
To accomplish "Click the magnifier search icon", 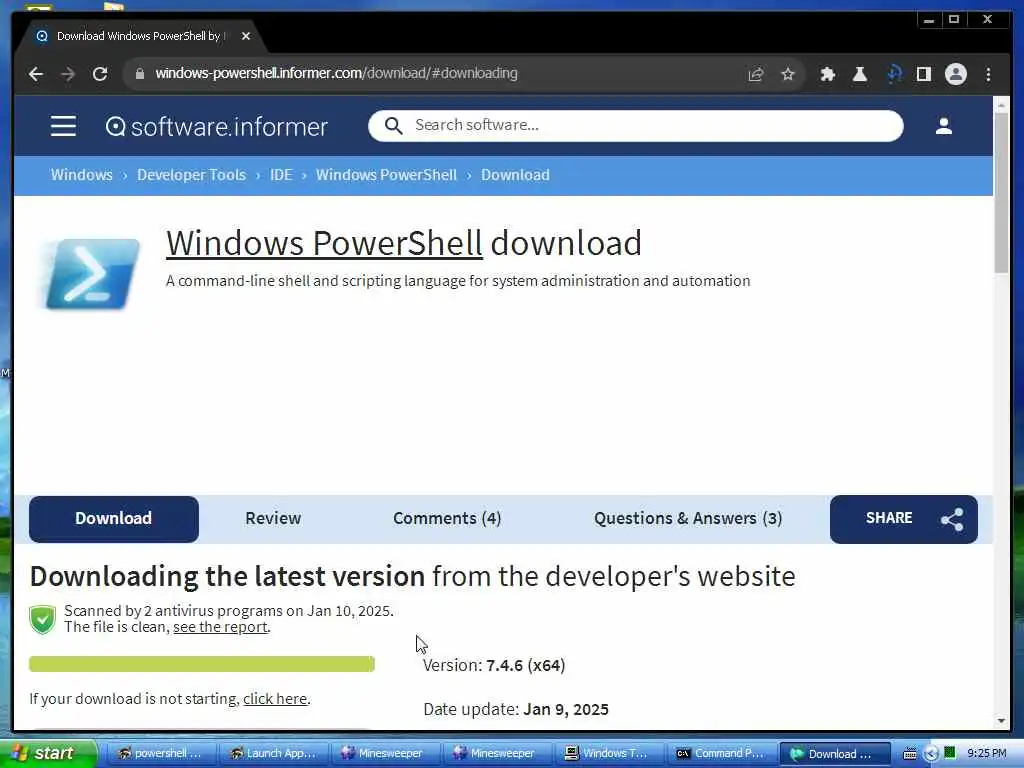I will click(x=393, y=125).
